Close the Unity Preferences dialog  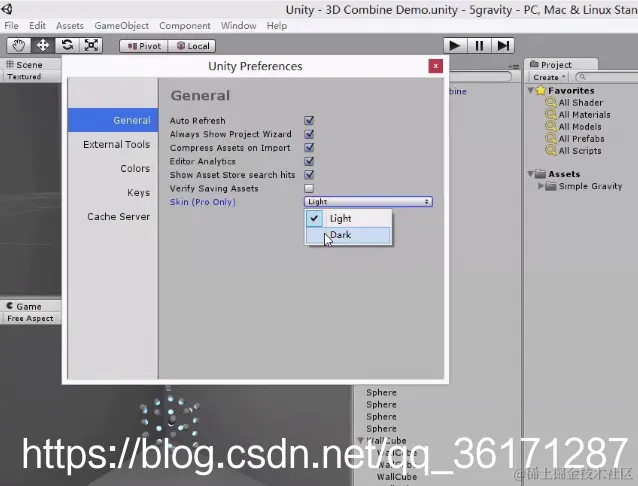[435, 66]
